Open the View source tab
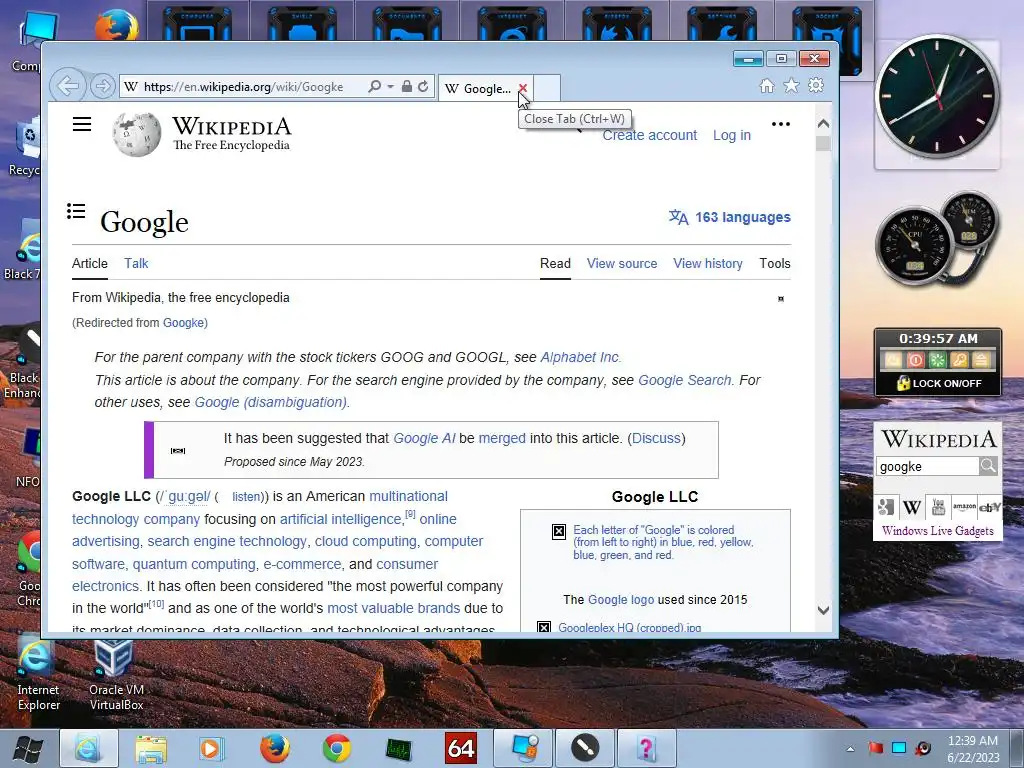The image size is (1024, 768). 622,263
